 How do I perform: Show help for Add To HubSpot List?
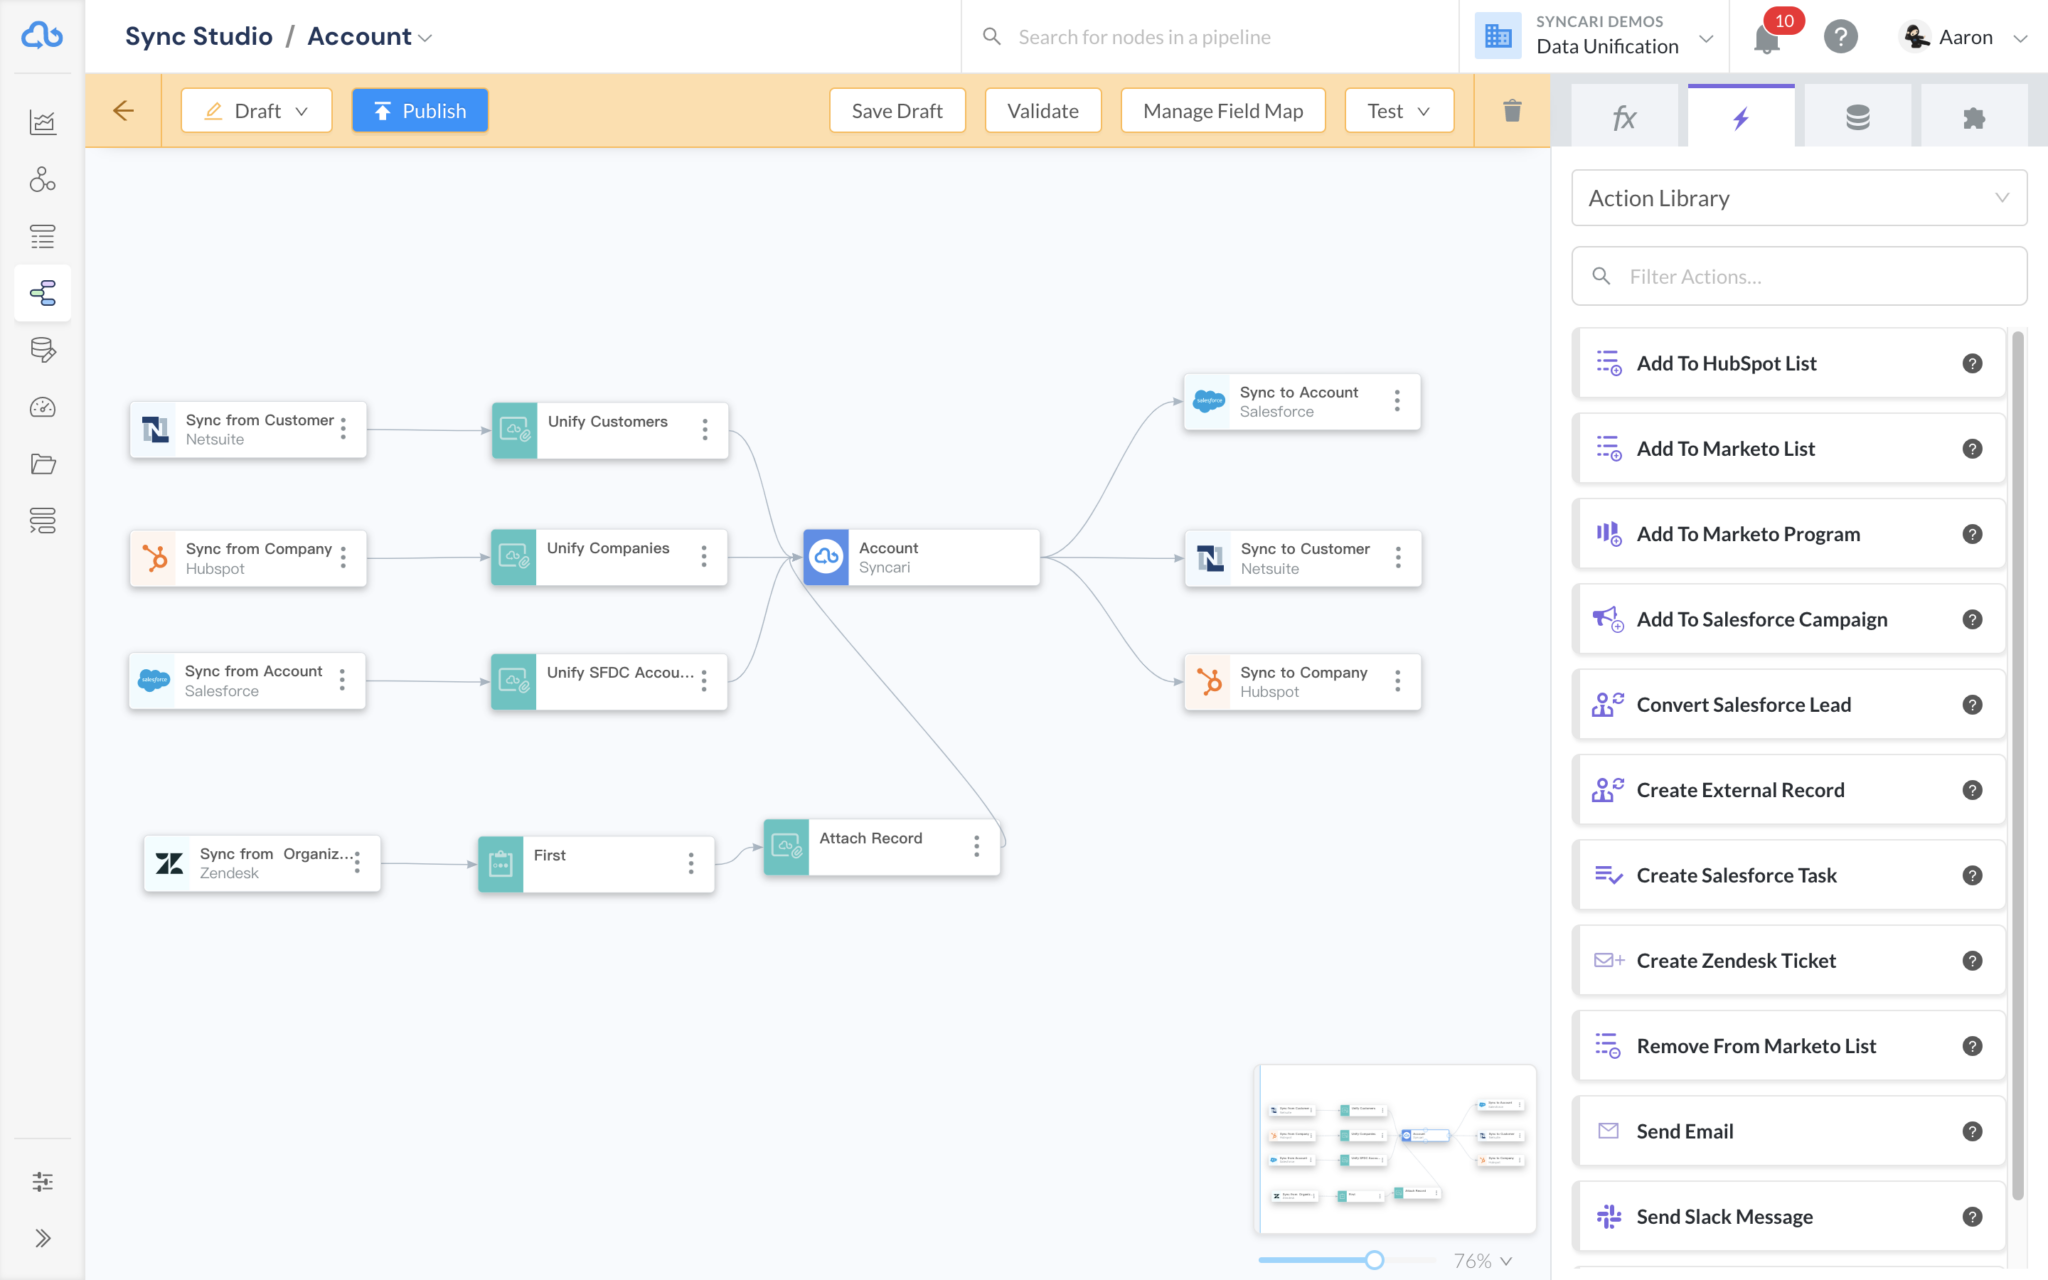pyautogui.click(x=1972, y=364)
